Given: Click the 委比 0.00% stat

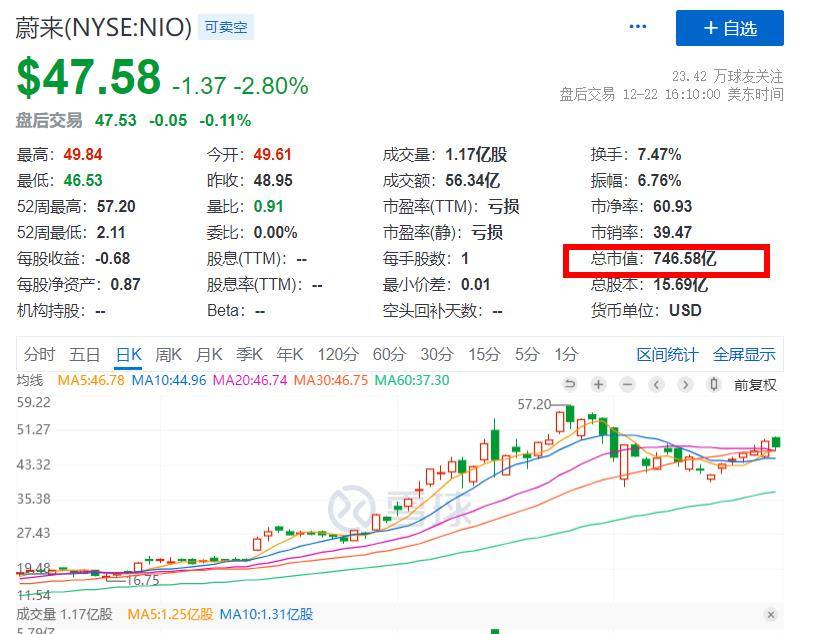Looking at the screenshot, I should tap(252, 232).
